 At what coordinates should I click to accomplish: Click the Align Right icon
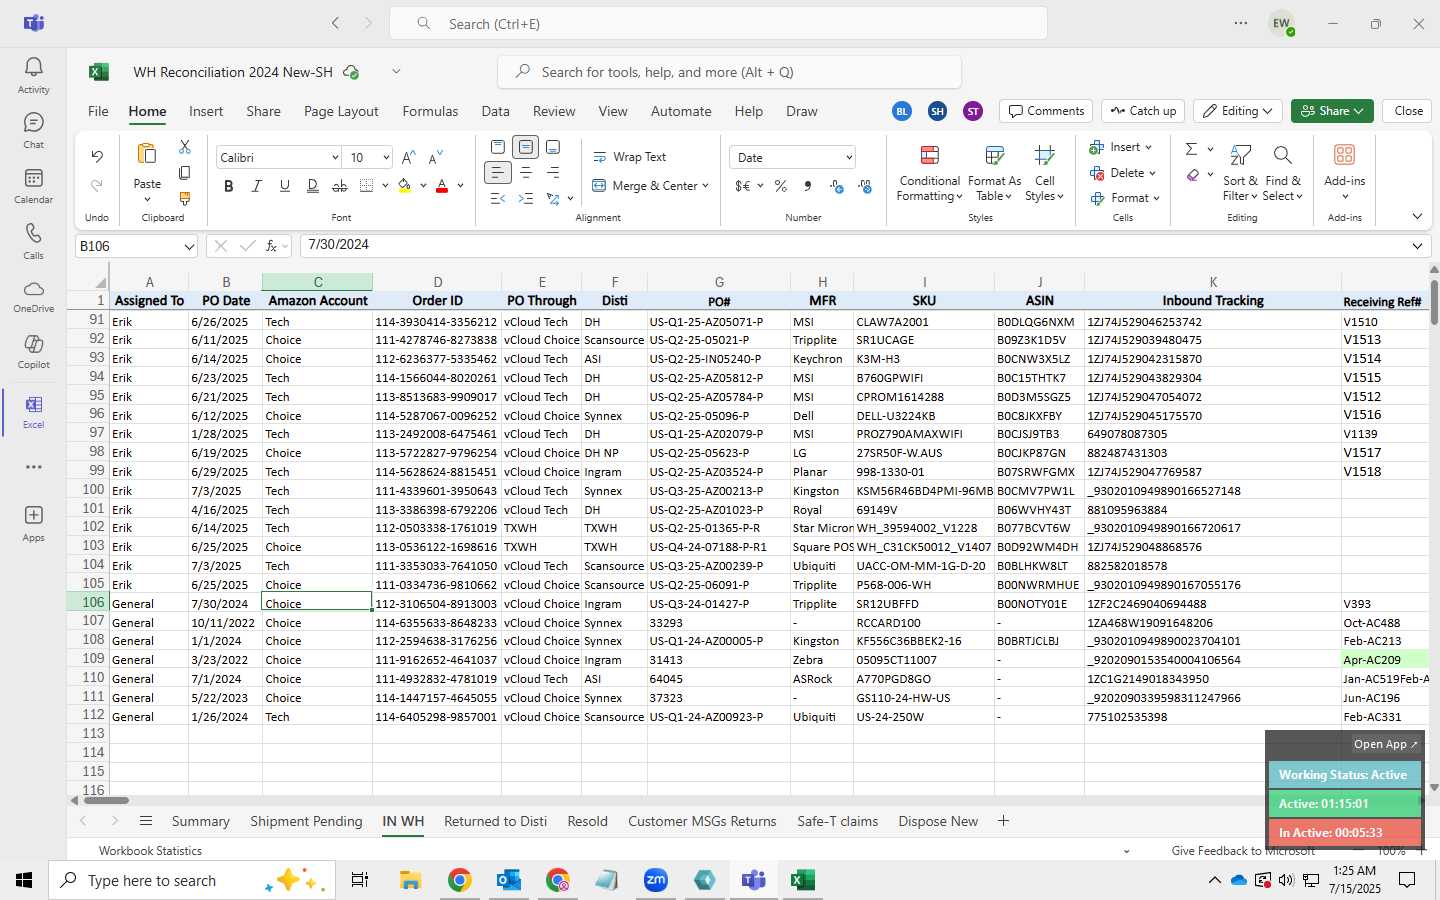[x=553, y=173]
